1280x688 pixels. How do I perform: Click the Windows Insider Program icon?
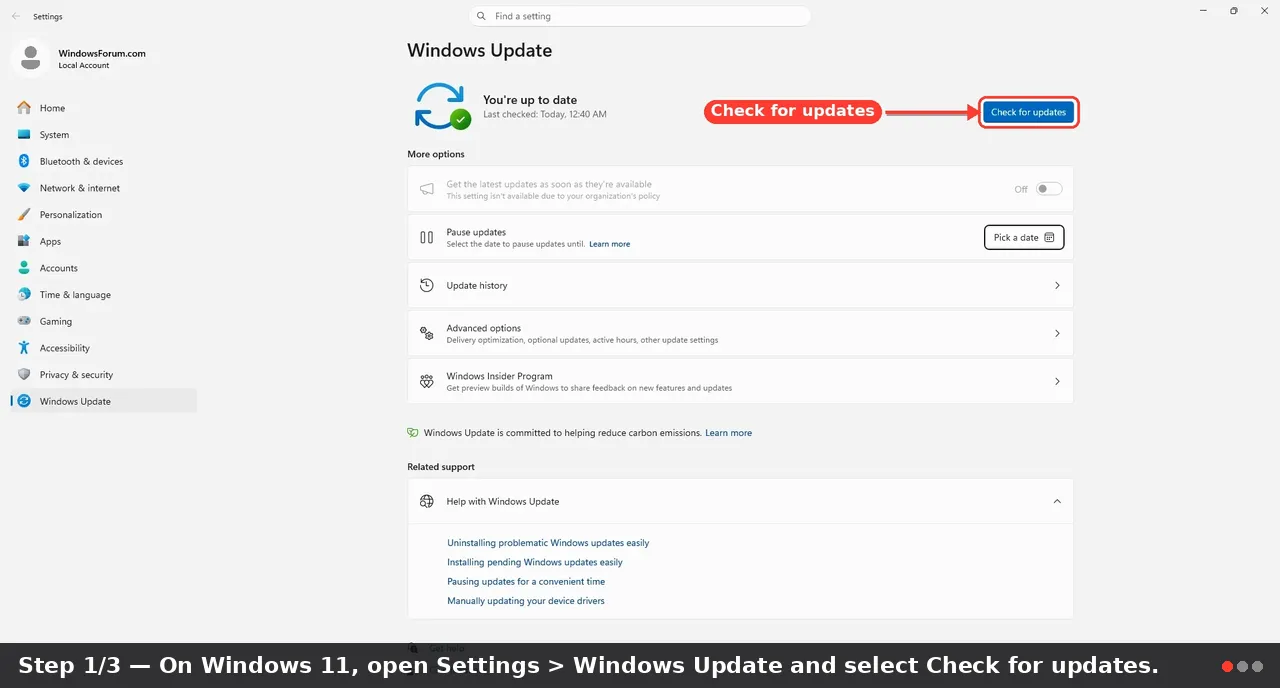pos(427,381)
